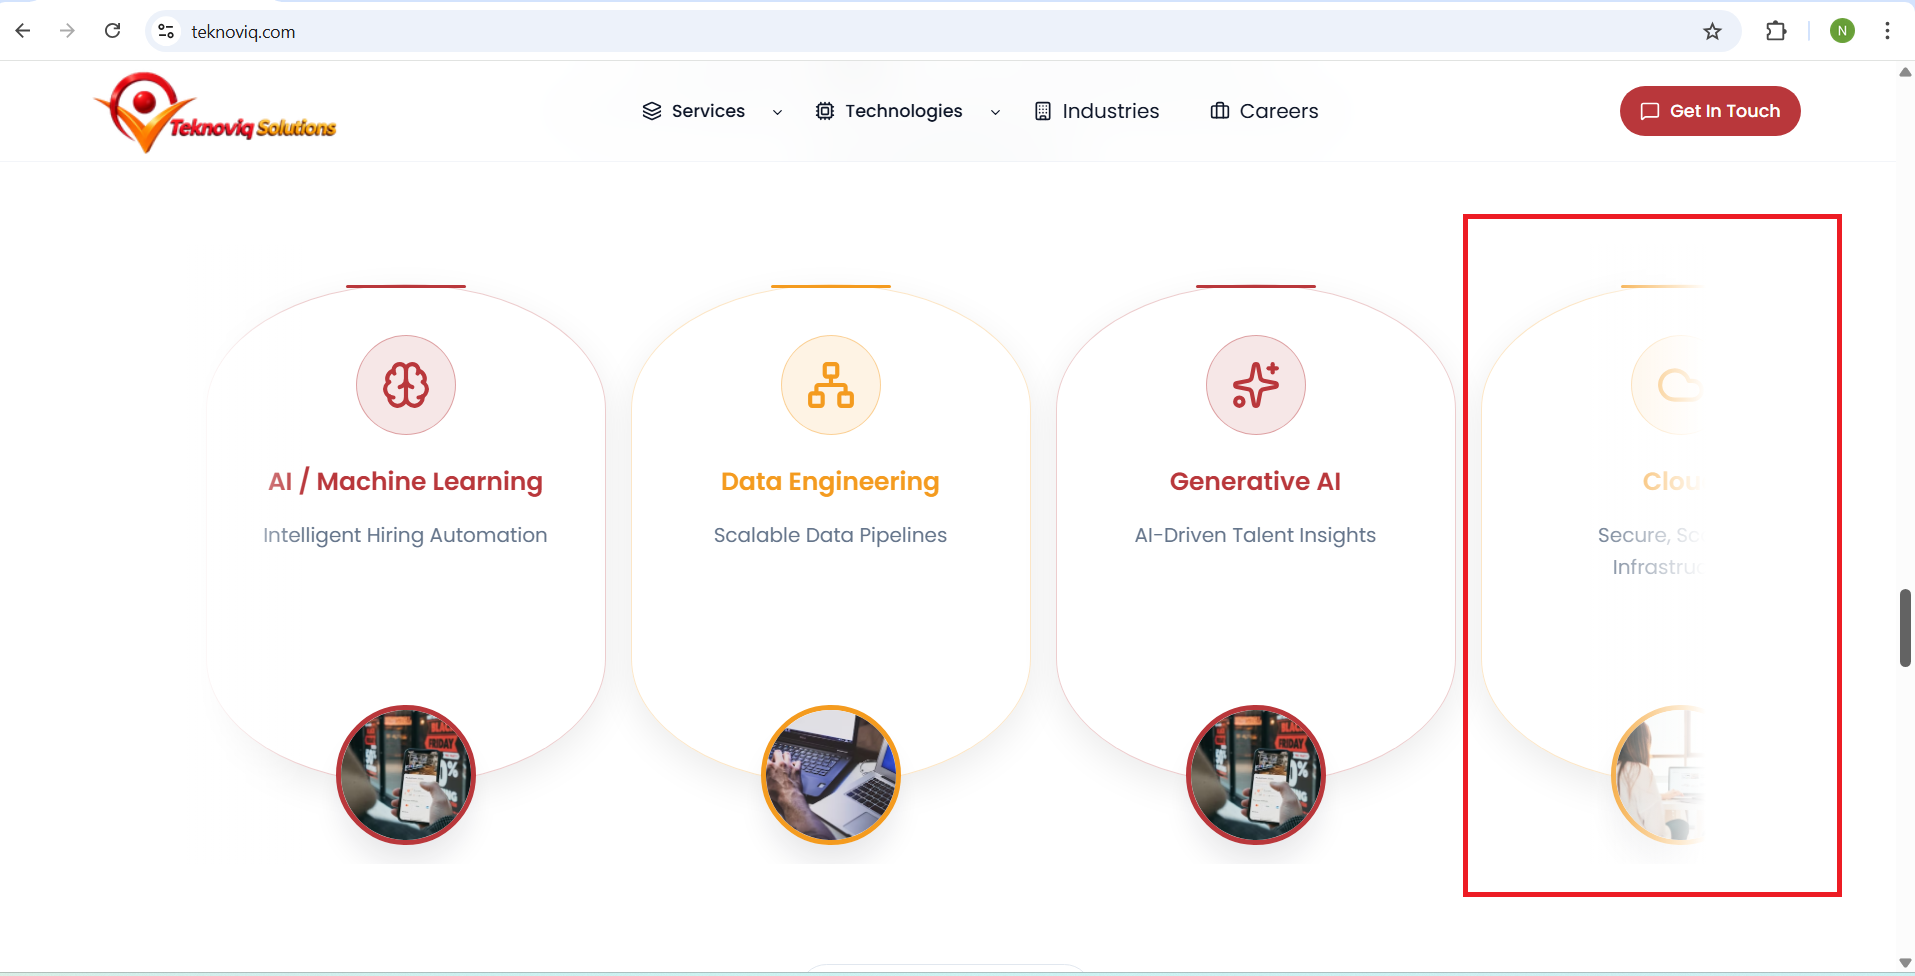The image size is (1915, 976).
Task: Go to the Industries page
Action: [1097, 111]
